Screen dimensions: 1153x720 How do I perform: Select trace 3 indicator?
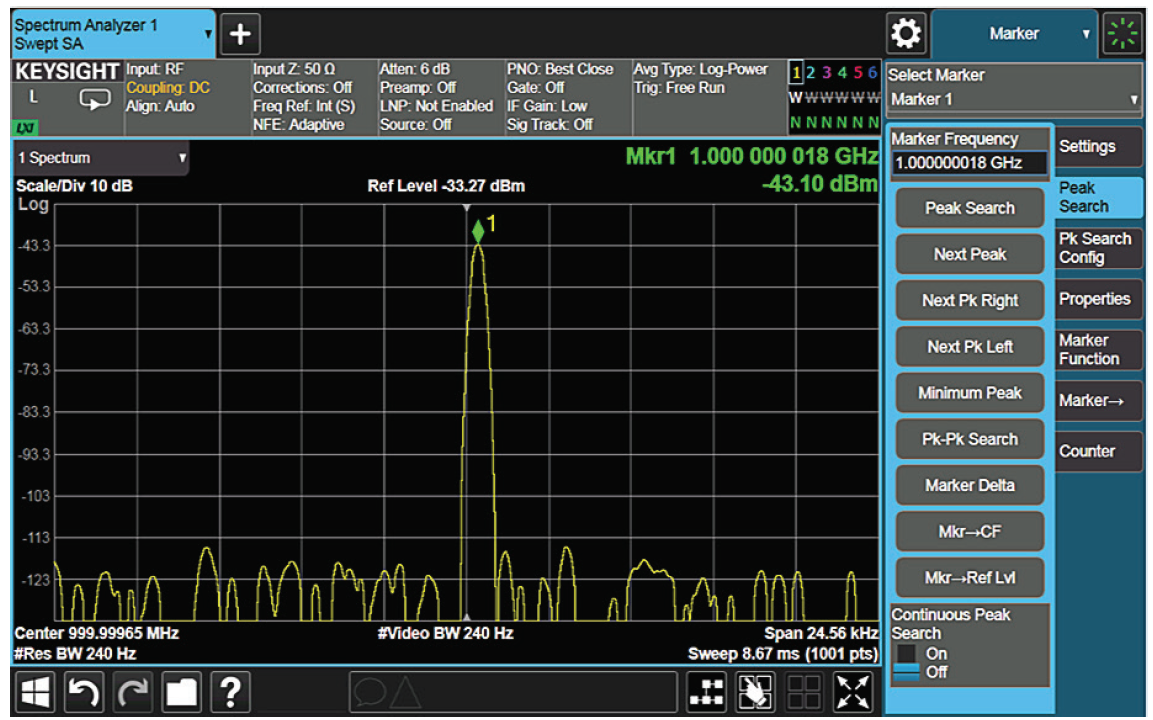827,73
